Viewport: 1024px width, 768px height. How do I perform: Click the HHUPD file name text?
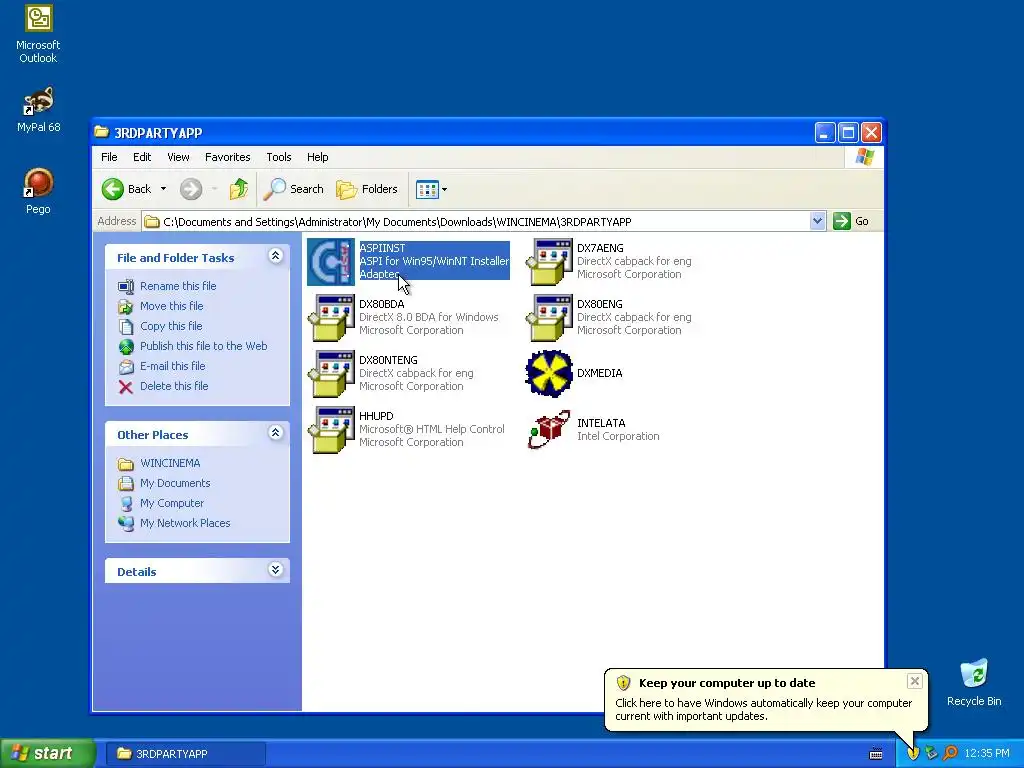[x=376, y=416]
